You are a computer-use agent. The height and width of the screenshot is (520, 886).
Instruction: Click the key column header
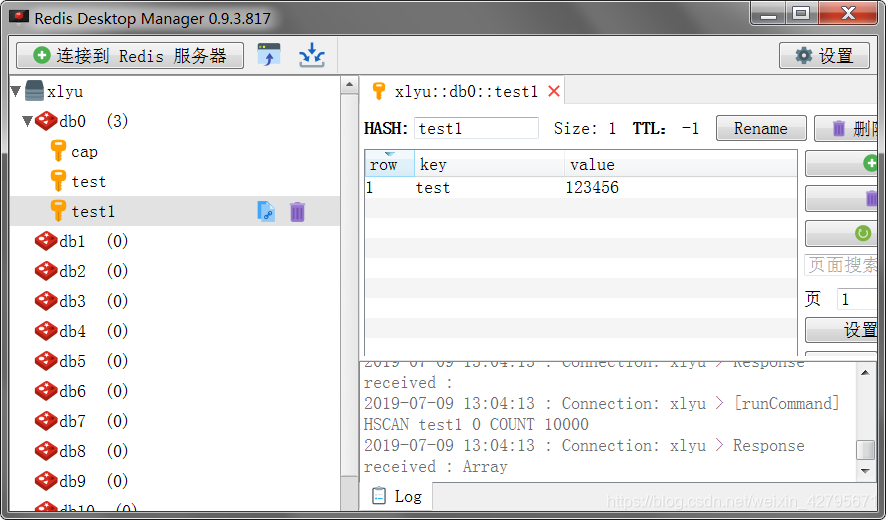point(489,164)
